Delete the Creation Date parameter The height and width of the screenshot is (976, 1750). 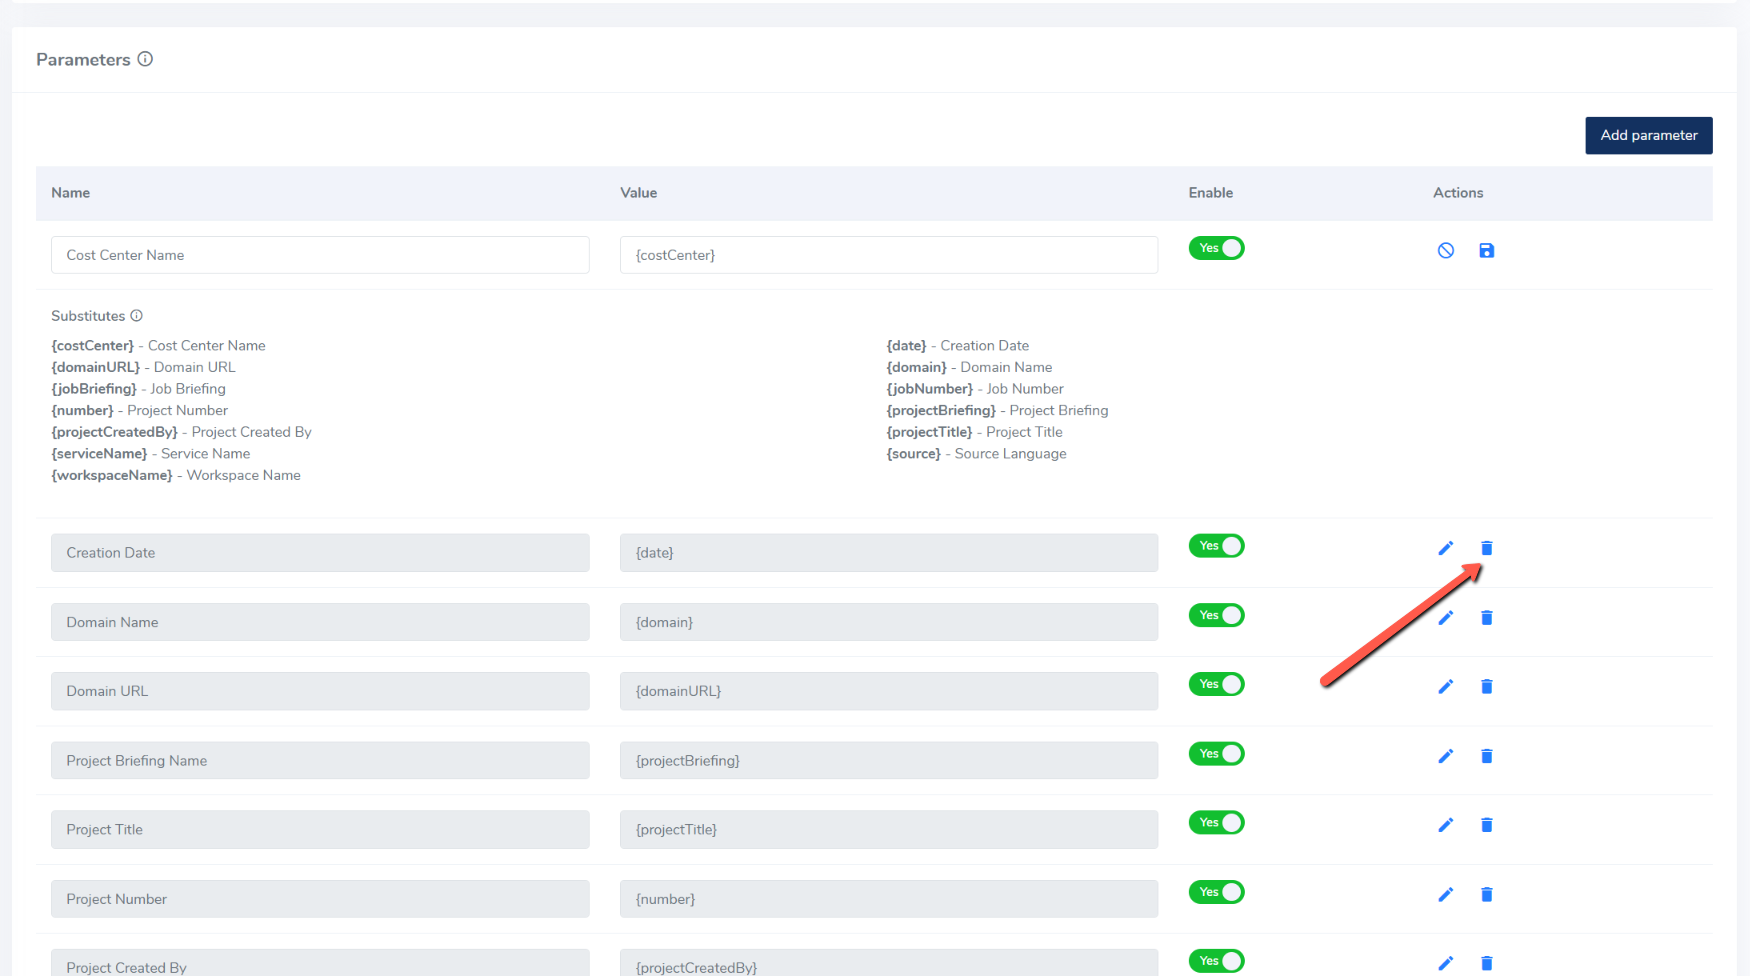[x=1486, y=548]
